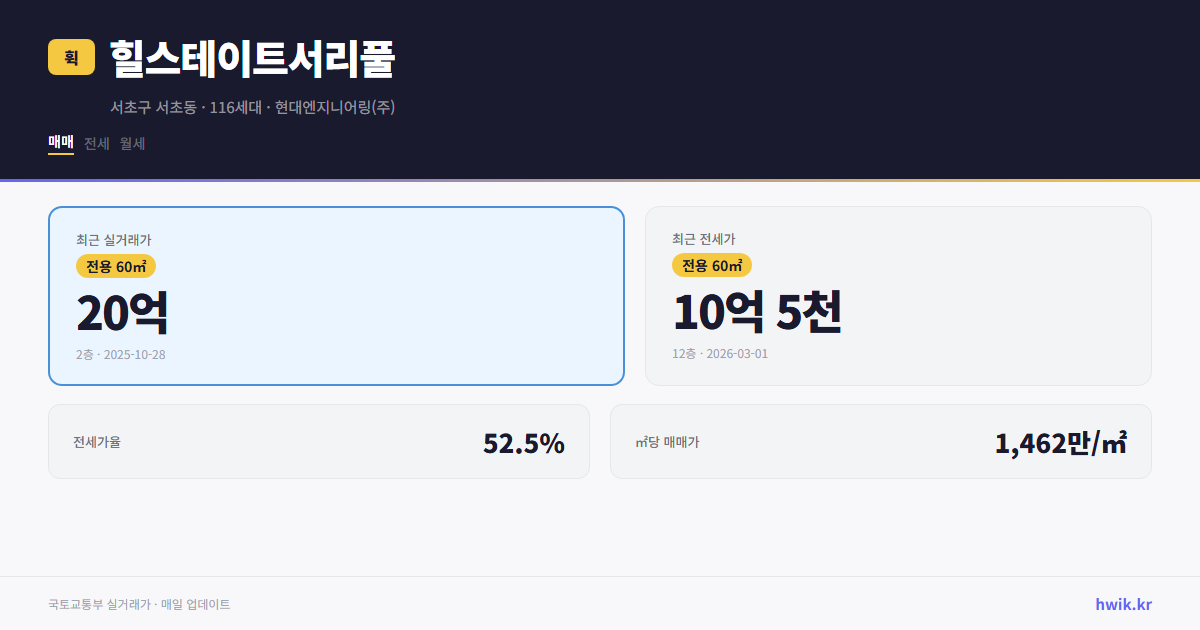Click the 1,462만/㎡ value
The image size is (1200, 630).
click(1060, 441)
